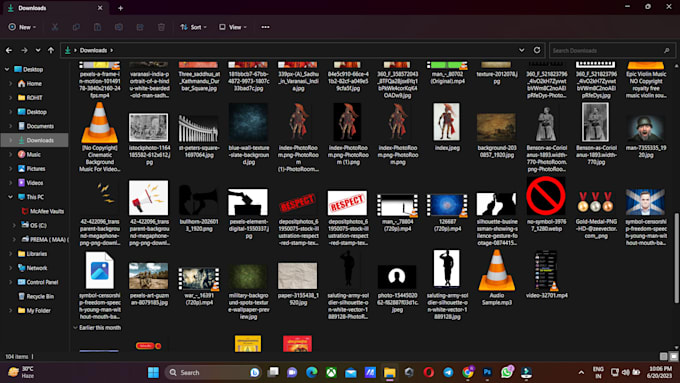
Task: Open the See more ellipsis menu
Action: (265, 27)
